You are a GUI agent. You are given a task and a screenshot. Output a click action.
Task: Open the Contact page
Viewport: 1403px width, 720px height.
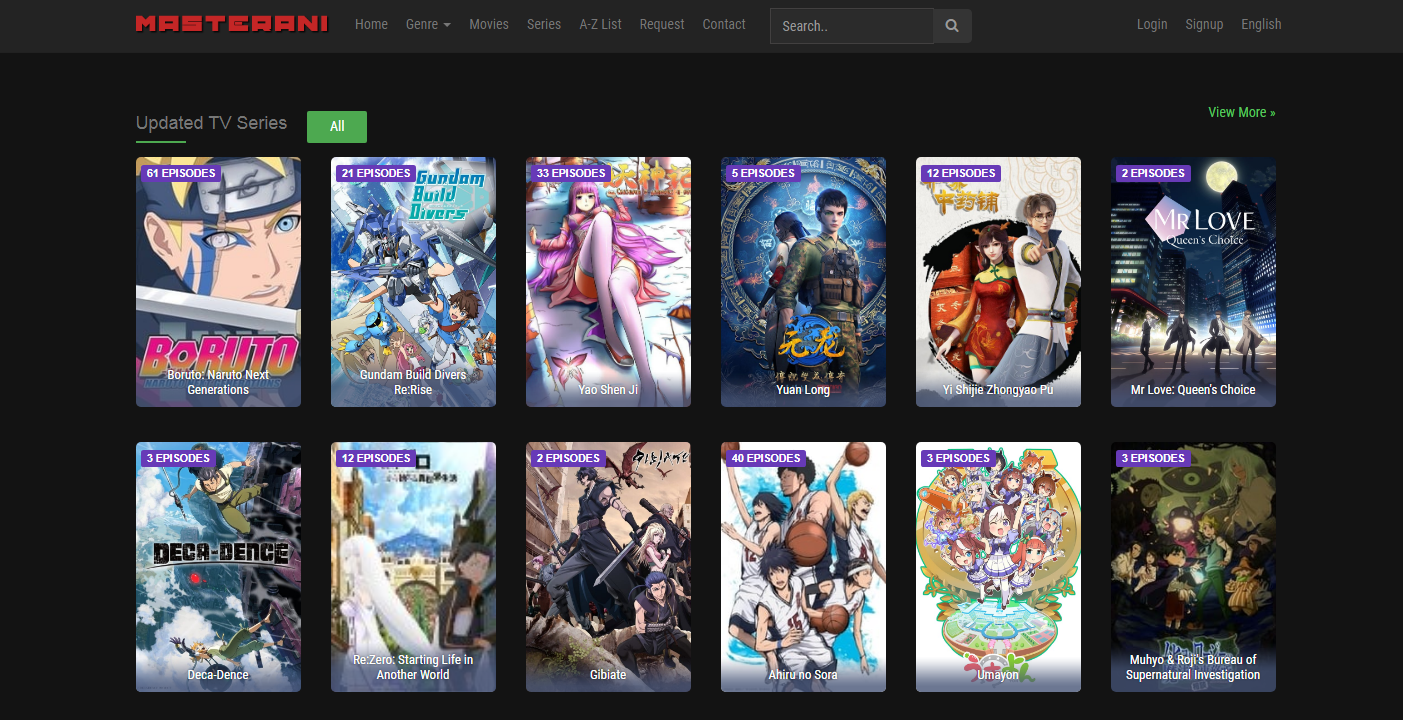point(724,24)
